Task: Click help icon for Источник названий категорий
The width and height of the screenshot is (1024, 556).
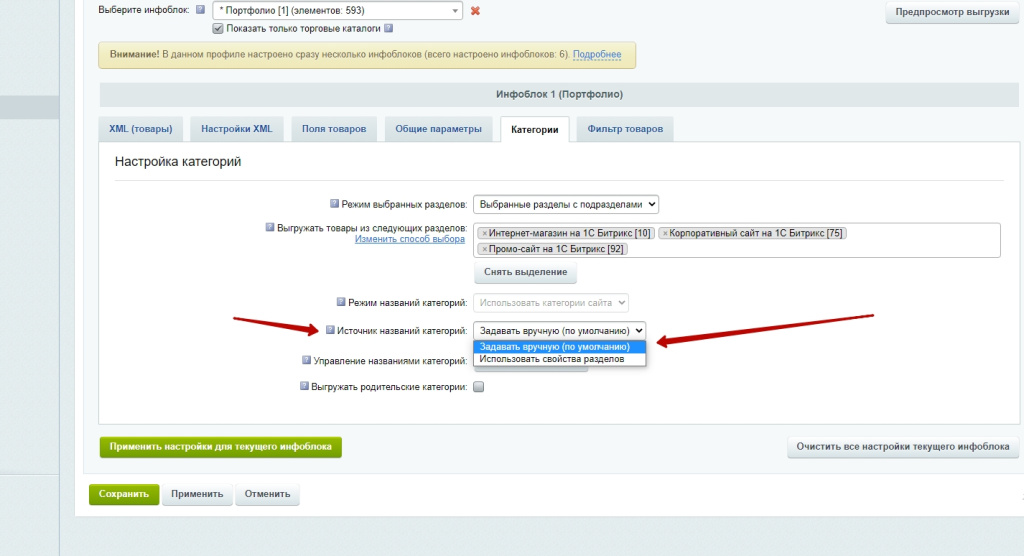Action: click(330, 330)
